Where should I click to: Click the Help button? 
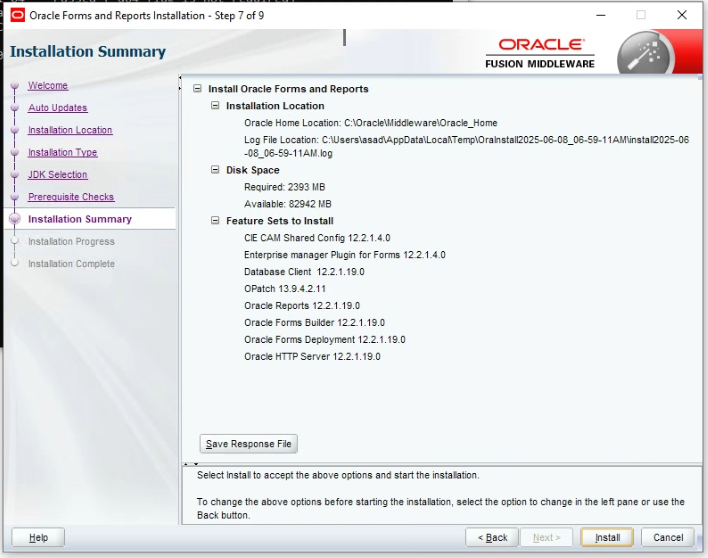tap(38, 537)
